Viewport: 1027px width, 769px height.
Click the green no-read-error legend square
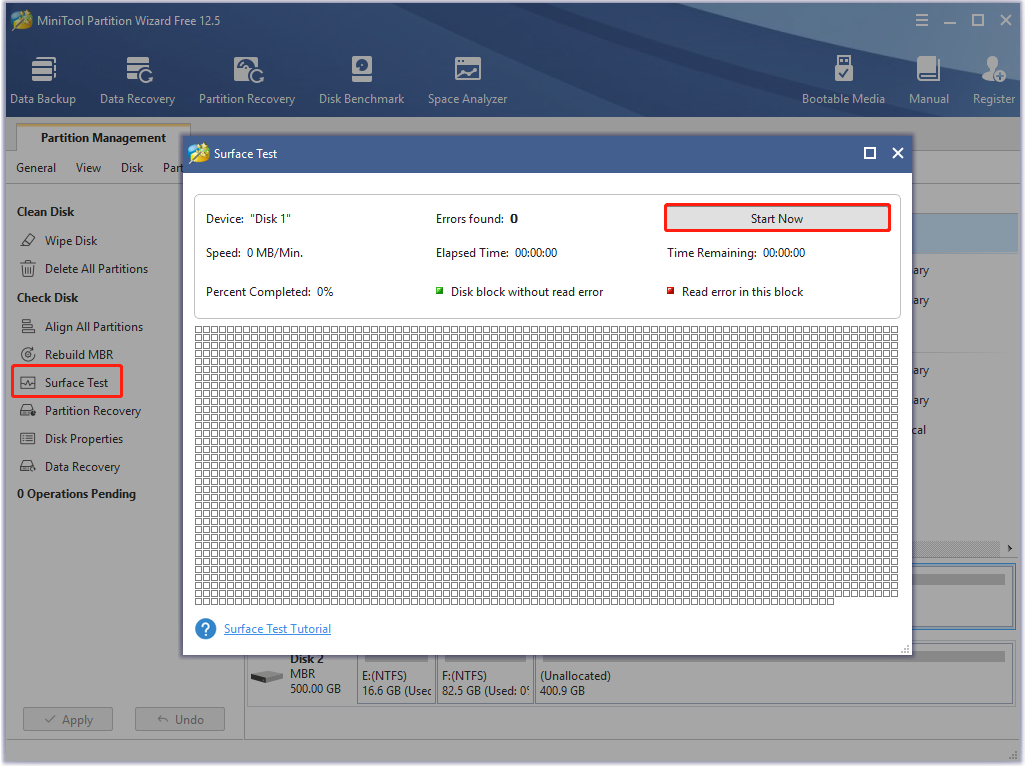pos(439,291)
